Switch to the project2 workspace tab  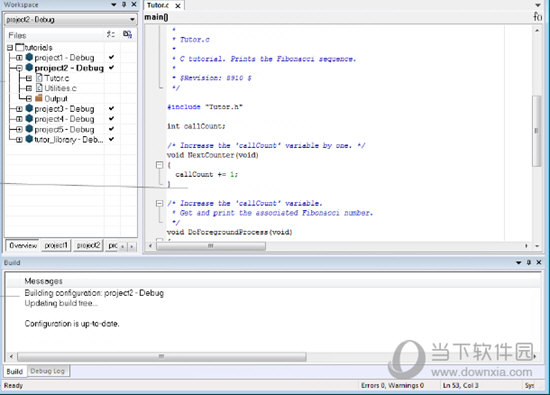point(88,246)
